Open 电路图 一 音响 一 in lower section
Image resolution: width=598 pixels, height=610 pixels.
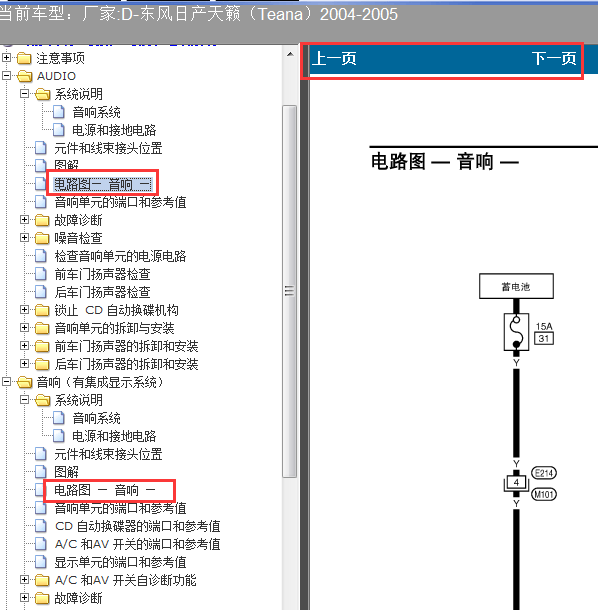[x=104, y=490]
